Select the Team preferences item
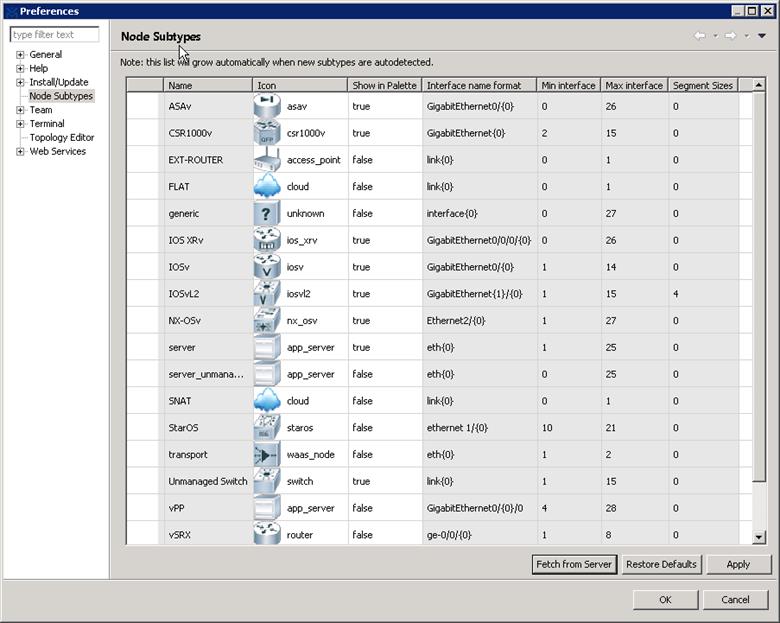Screen dimensions: 780x623 coord(40,109)
